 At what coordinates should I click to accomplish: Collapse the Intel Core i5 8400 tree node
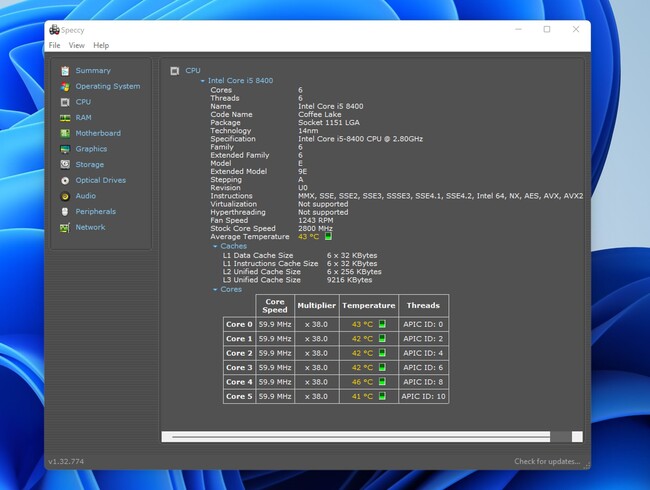pos(202,81)
